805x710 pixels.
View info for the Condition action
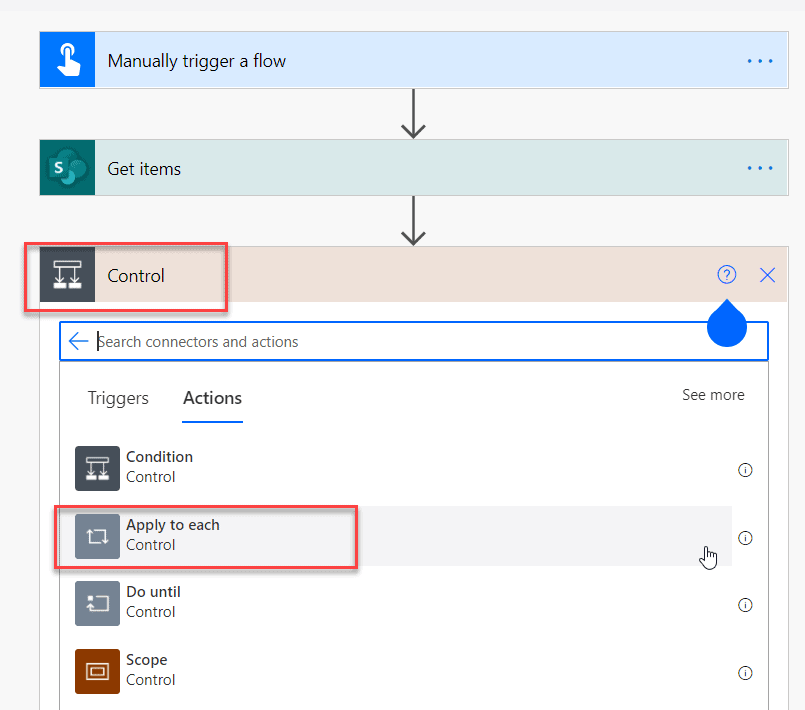pyautogui.click(x=745, y=469)
